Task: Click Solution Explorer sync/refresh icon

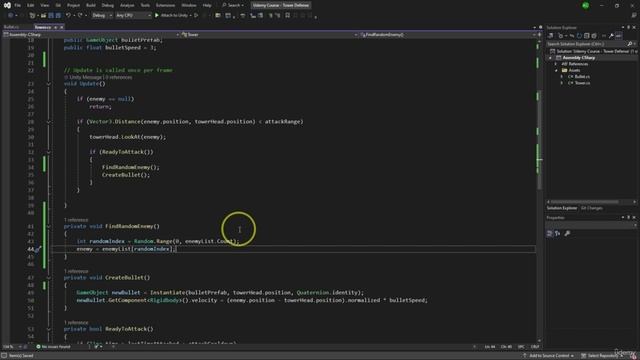Action: point(579,36)
